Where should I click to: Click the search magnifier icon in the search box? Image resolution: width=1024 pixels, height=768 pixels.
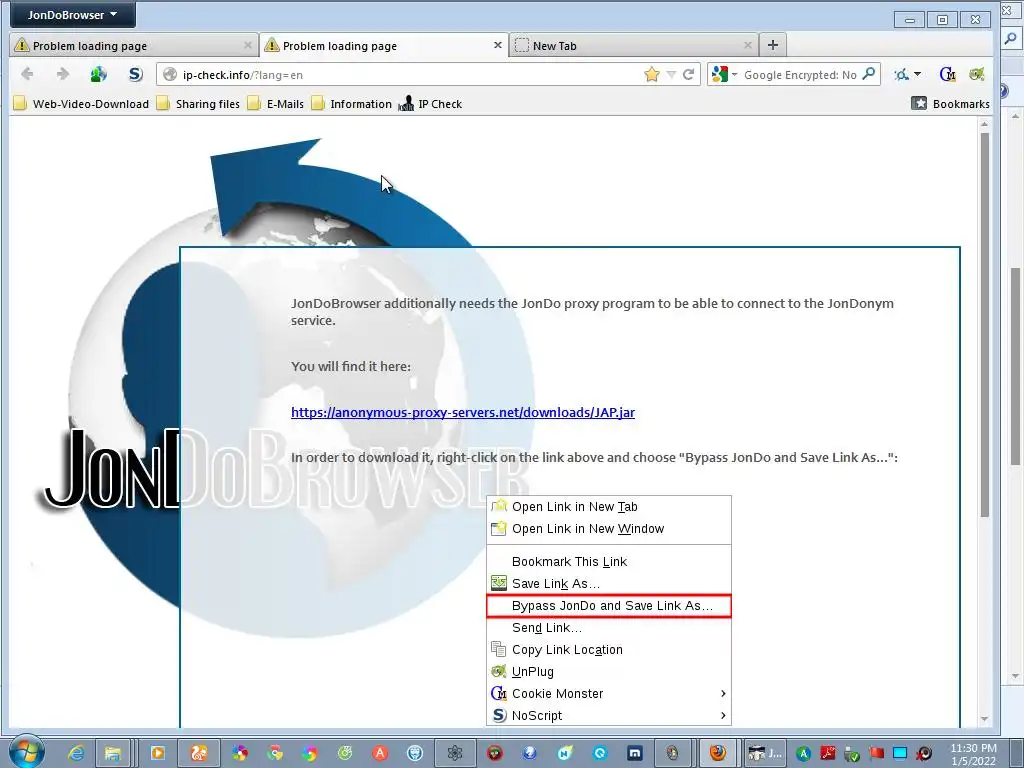pos(869,74)
